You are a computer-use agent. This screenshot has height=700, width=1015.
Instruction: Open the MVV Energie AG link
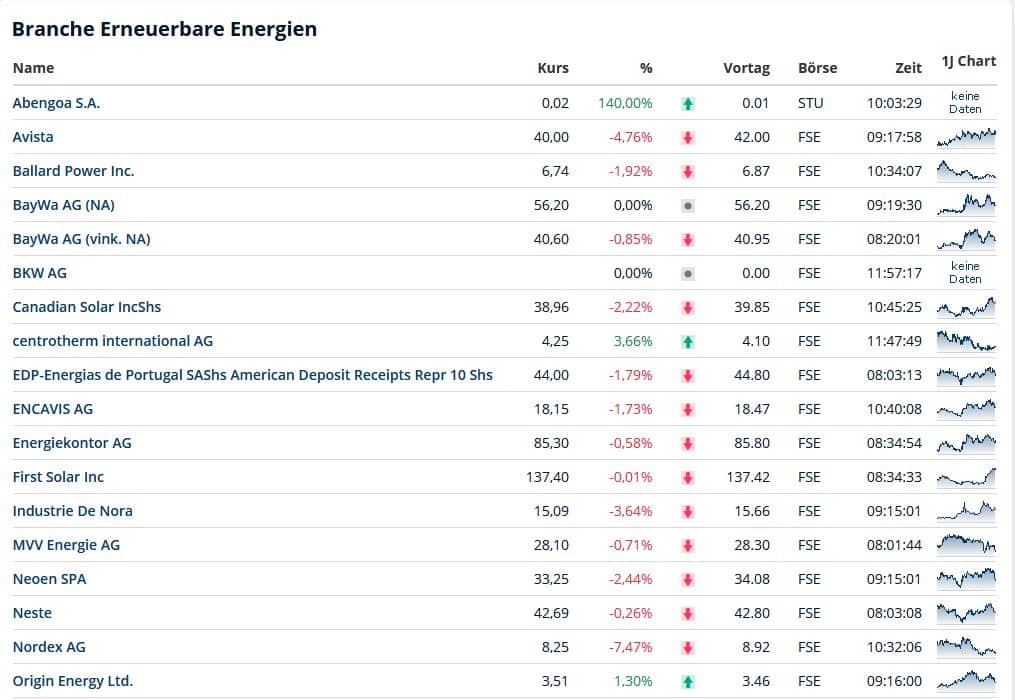[x=66, y=545]
